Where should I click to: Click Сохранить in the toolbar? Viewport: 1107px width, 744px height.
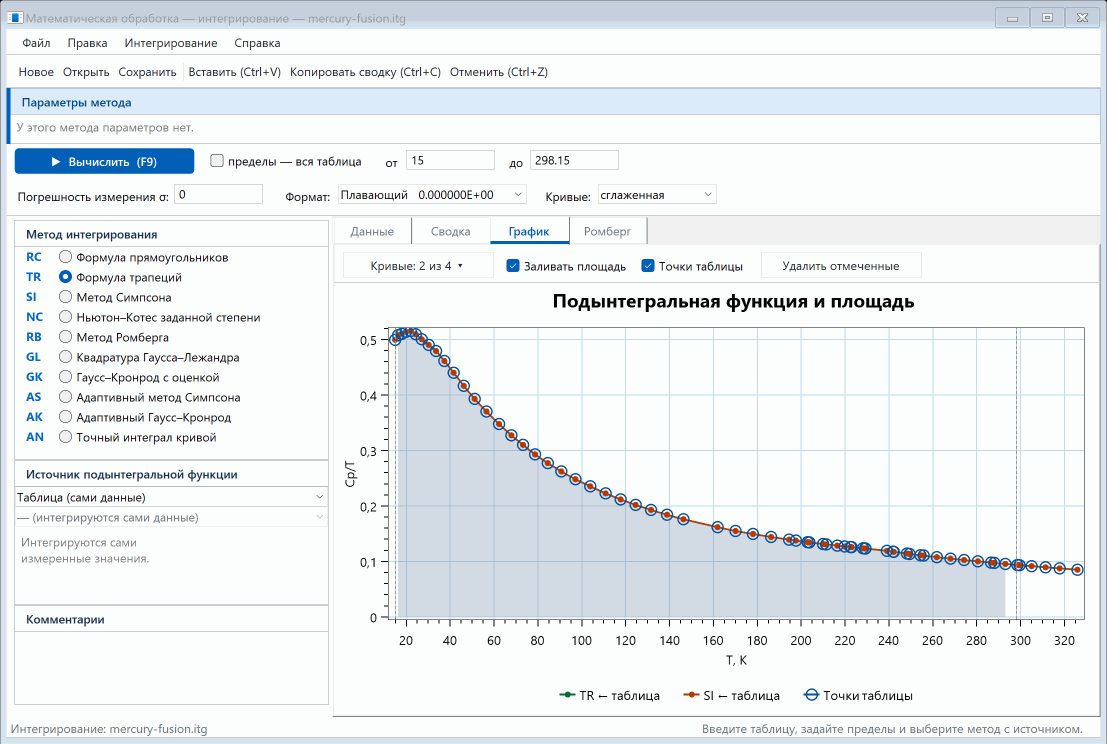tap(148, 72)
